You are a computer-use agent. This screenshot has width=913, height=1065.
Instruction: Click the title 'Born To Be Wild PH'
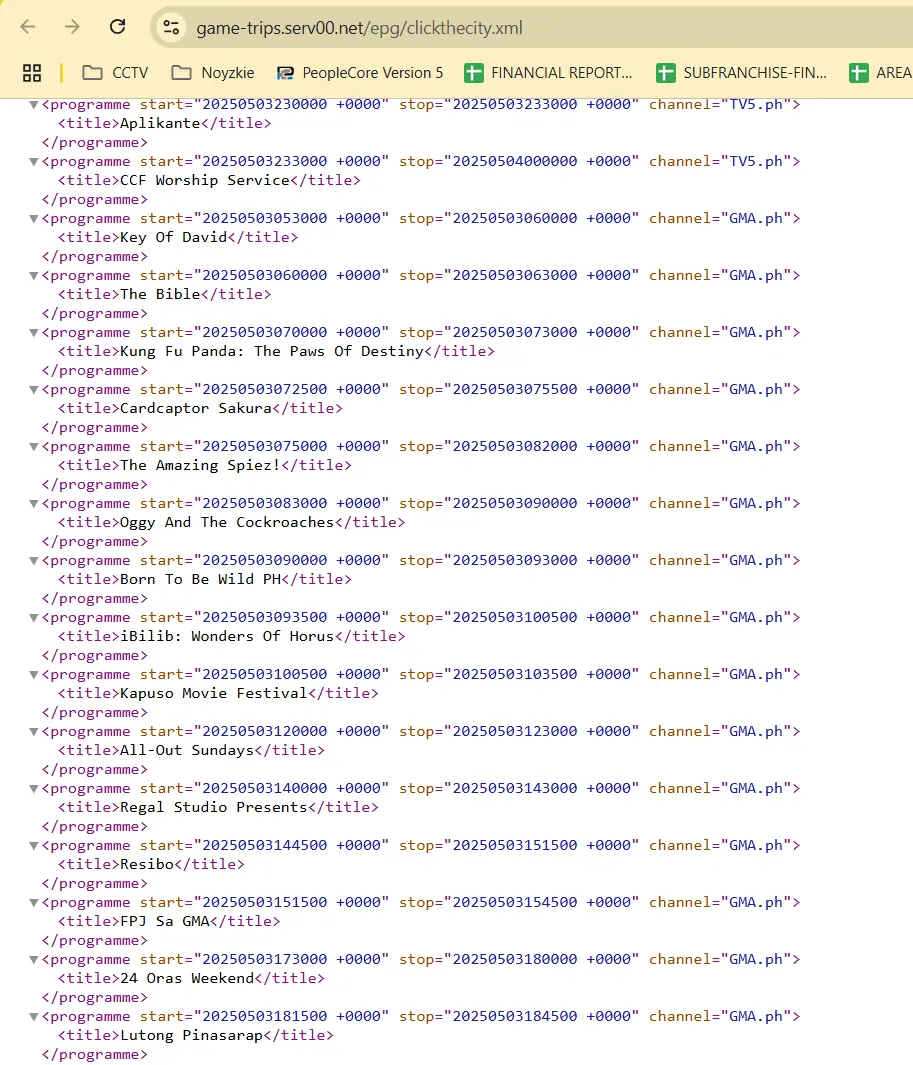tap(200, 580)
